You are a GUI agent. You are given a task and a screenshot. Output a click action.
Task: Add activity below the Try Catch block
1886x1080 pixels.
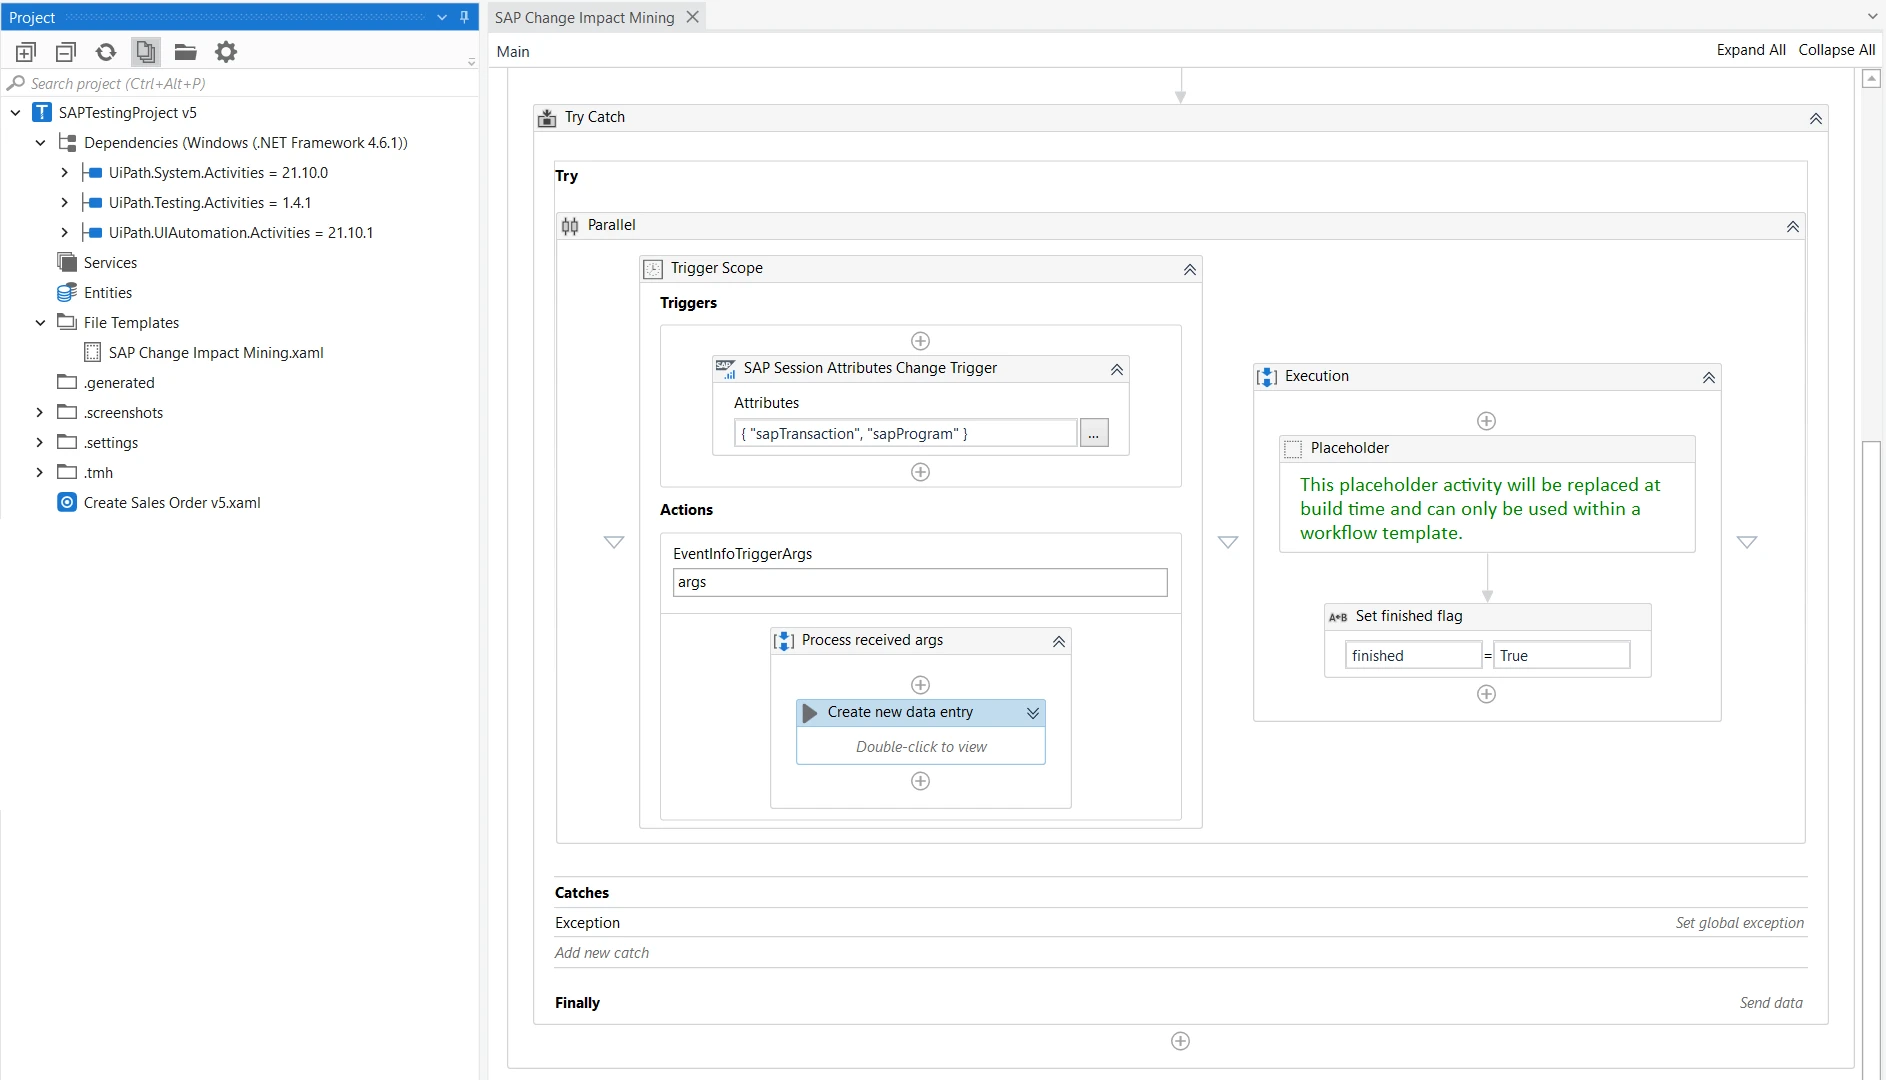pyautogui.click(x=1181, y=1041)
